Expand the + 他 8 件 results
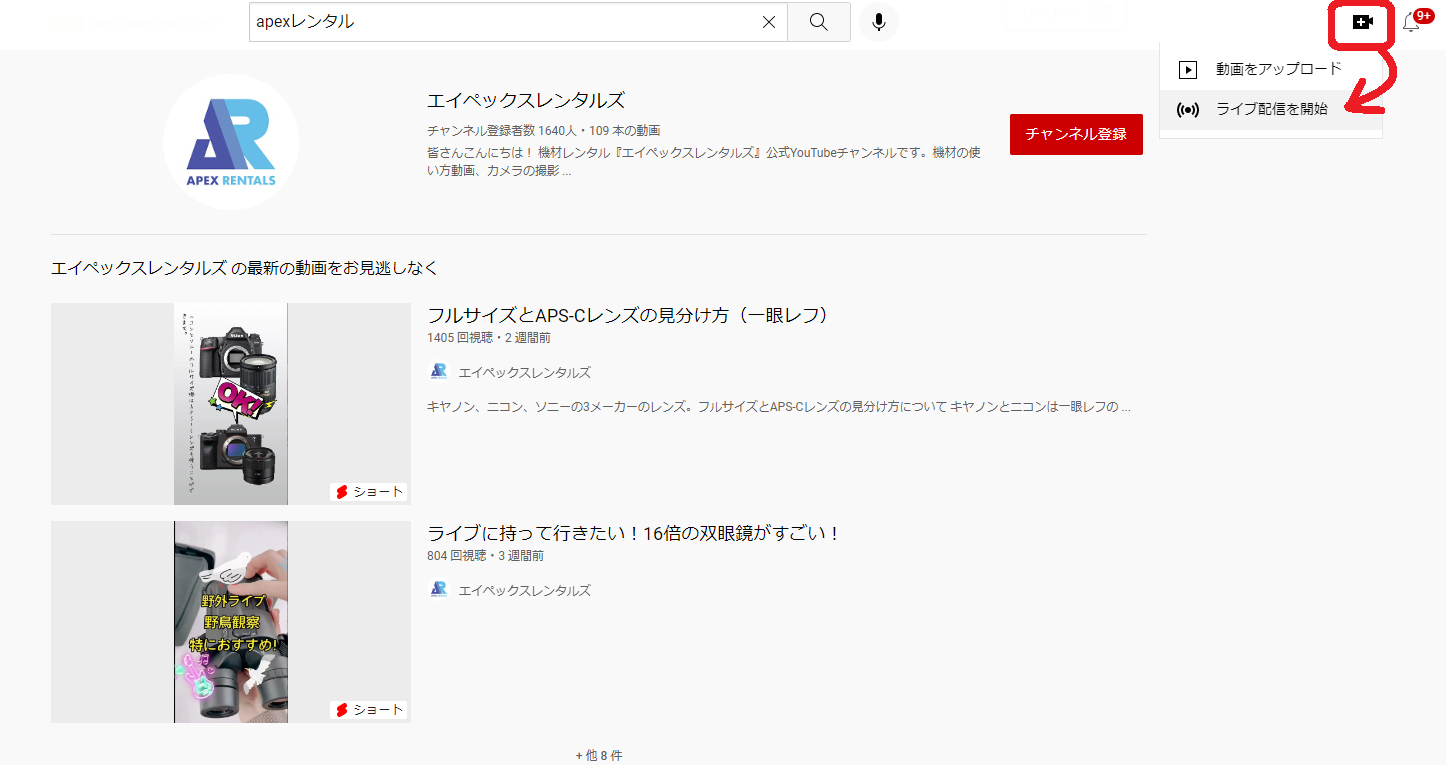The width and height of the screenshot is (1446, 765). pyautogui.click(x=599, y=755)
